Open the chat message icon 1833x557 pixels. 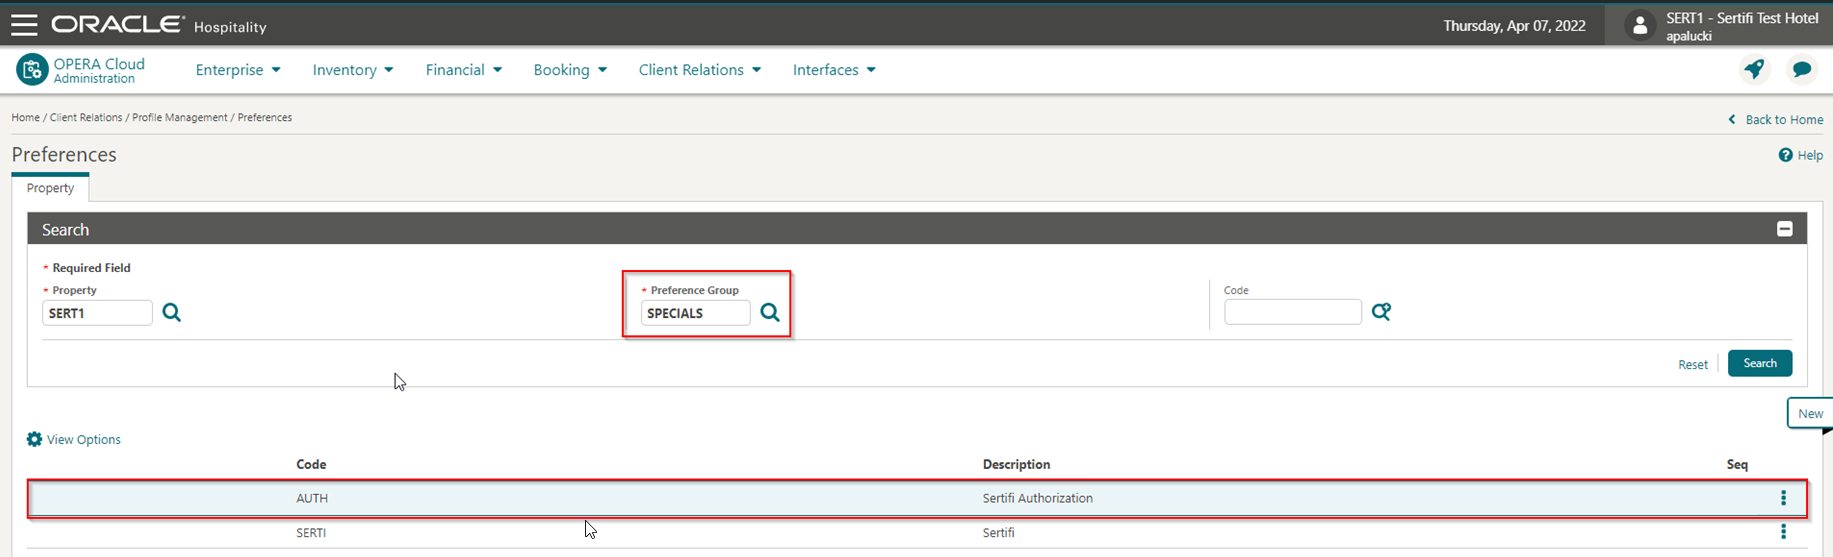coord(1802,69)
